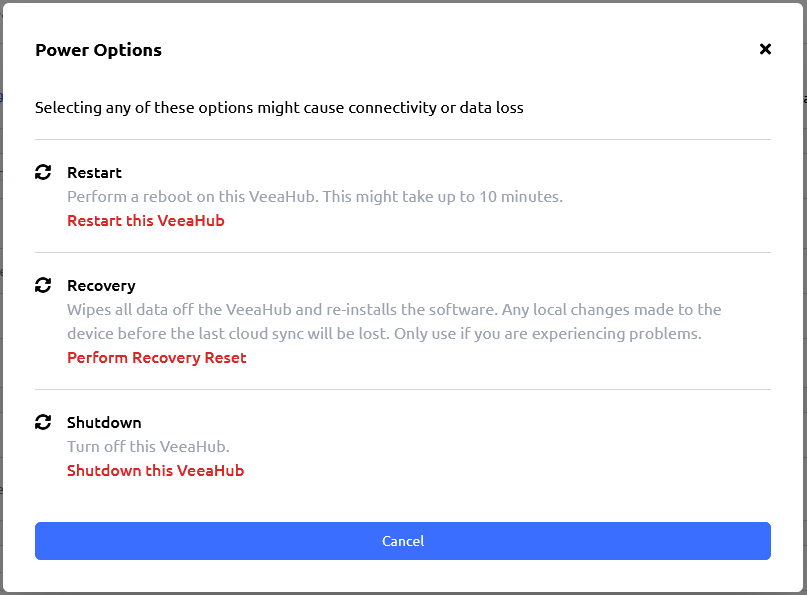This screenshot has width=807, height=595.
Task: Click the circular arrows icon beside Restart
Action: pos(43,172)
